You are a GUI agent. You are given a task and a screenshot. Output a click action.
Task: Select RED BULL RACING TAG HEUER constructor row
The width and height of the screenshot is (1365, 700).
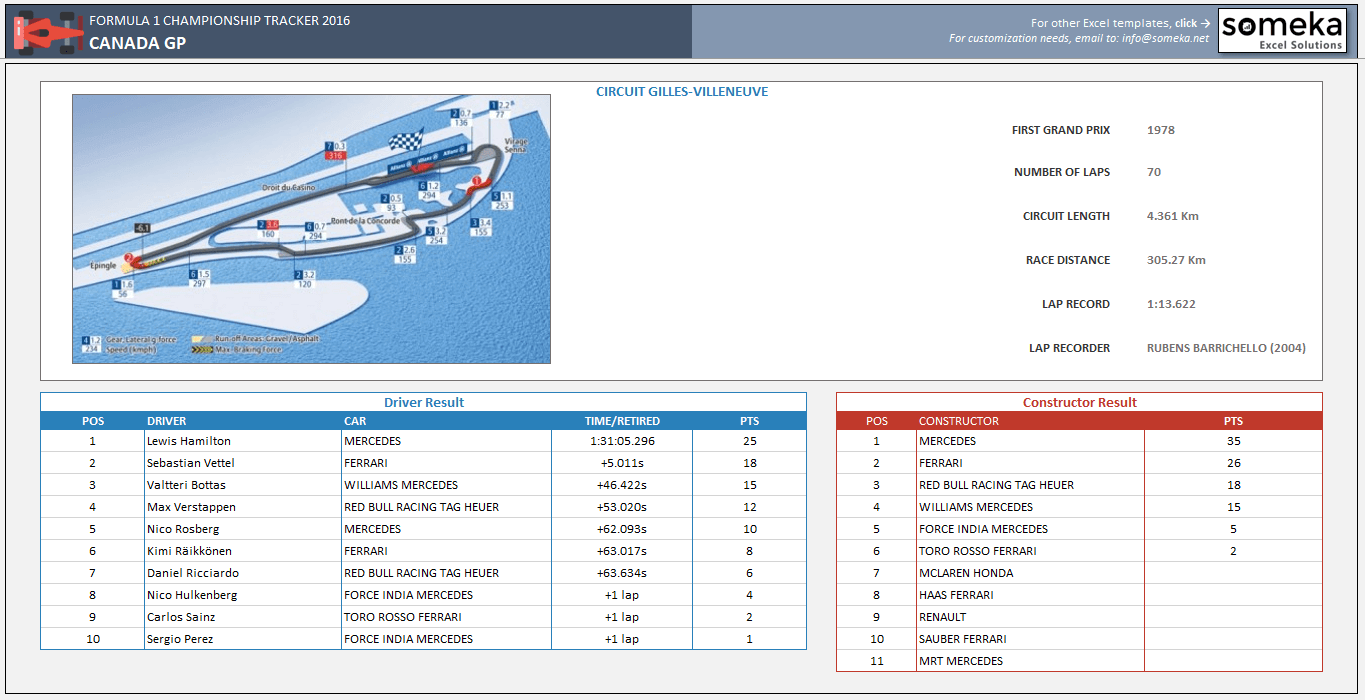point(1079,485)
